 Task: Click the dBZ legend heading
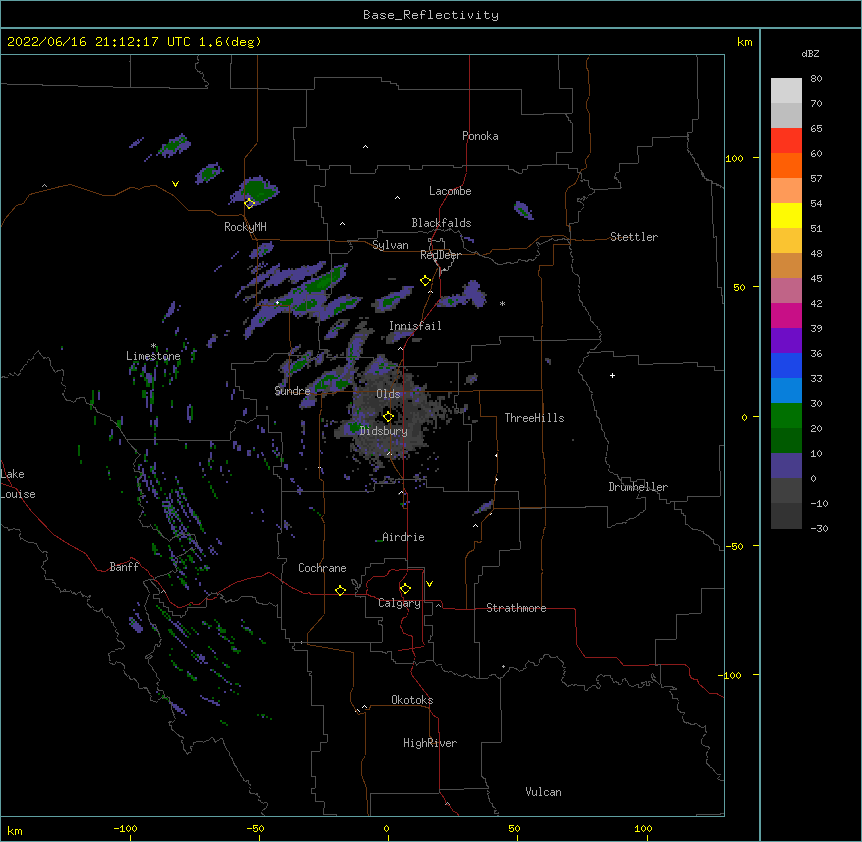[810, 53]
